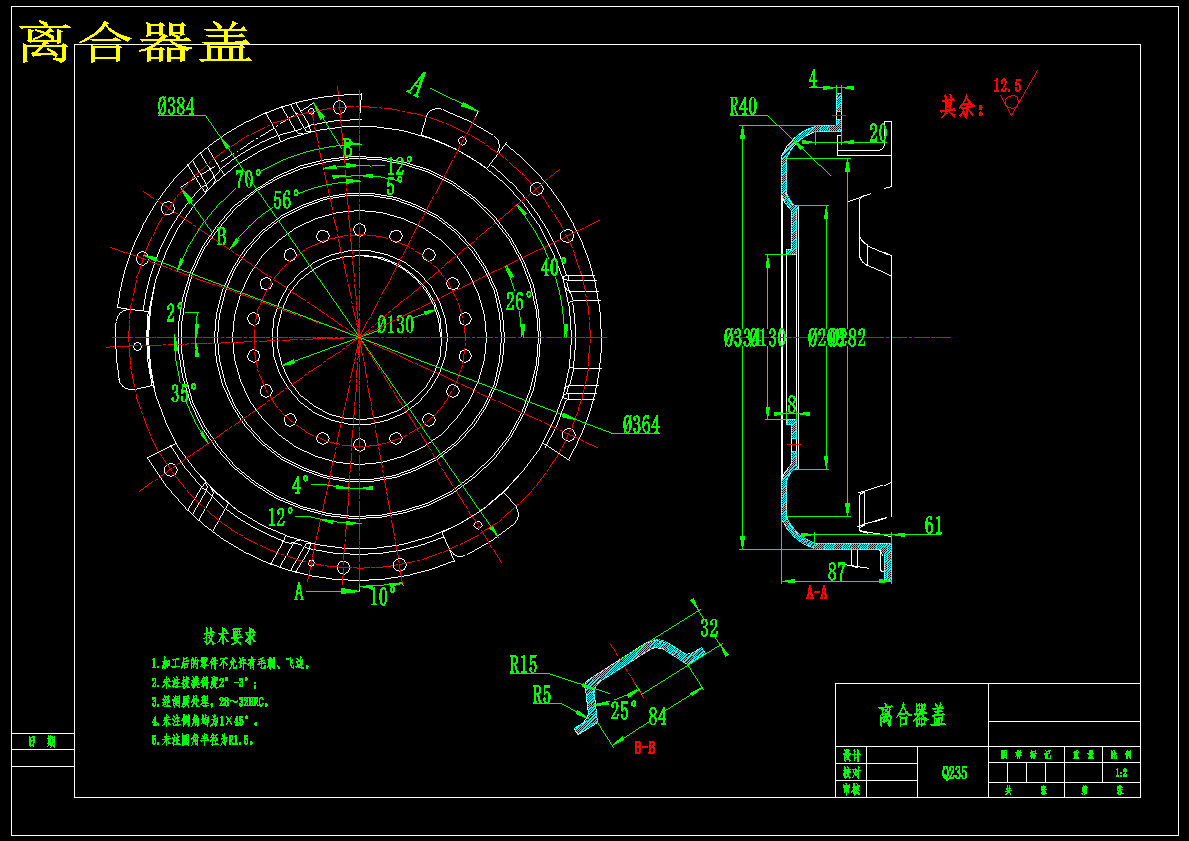Image resolution: width=1189 pixels, height=841 pixels.
Task: Click technical note 4 containing 1×45°
Action: (x=205, y=720)
